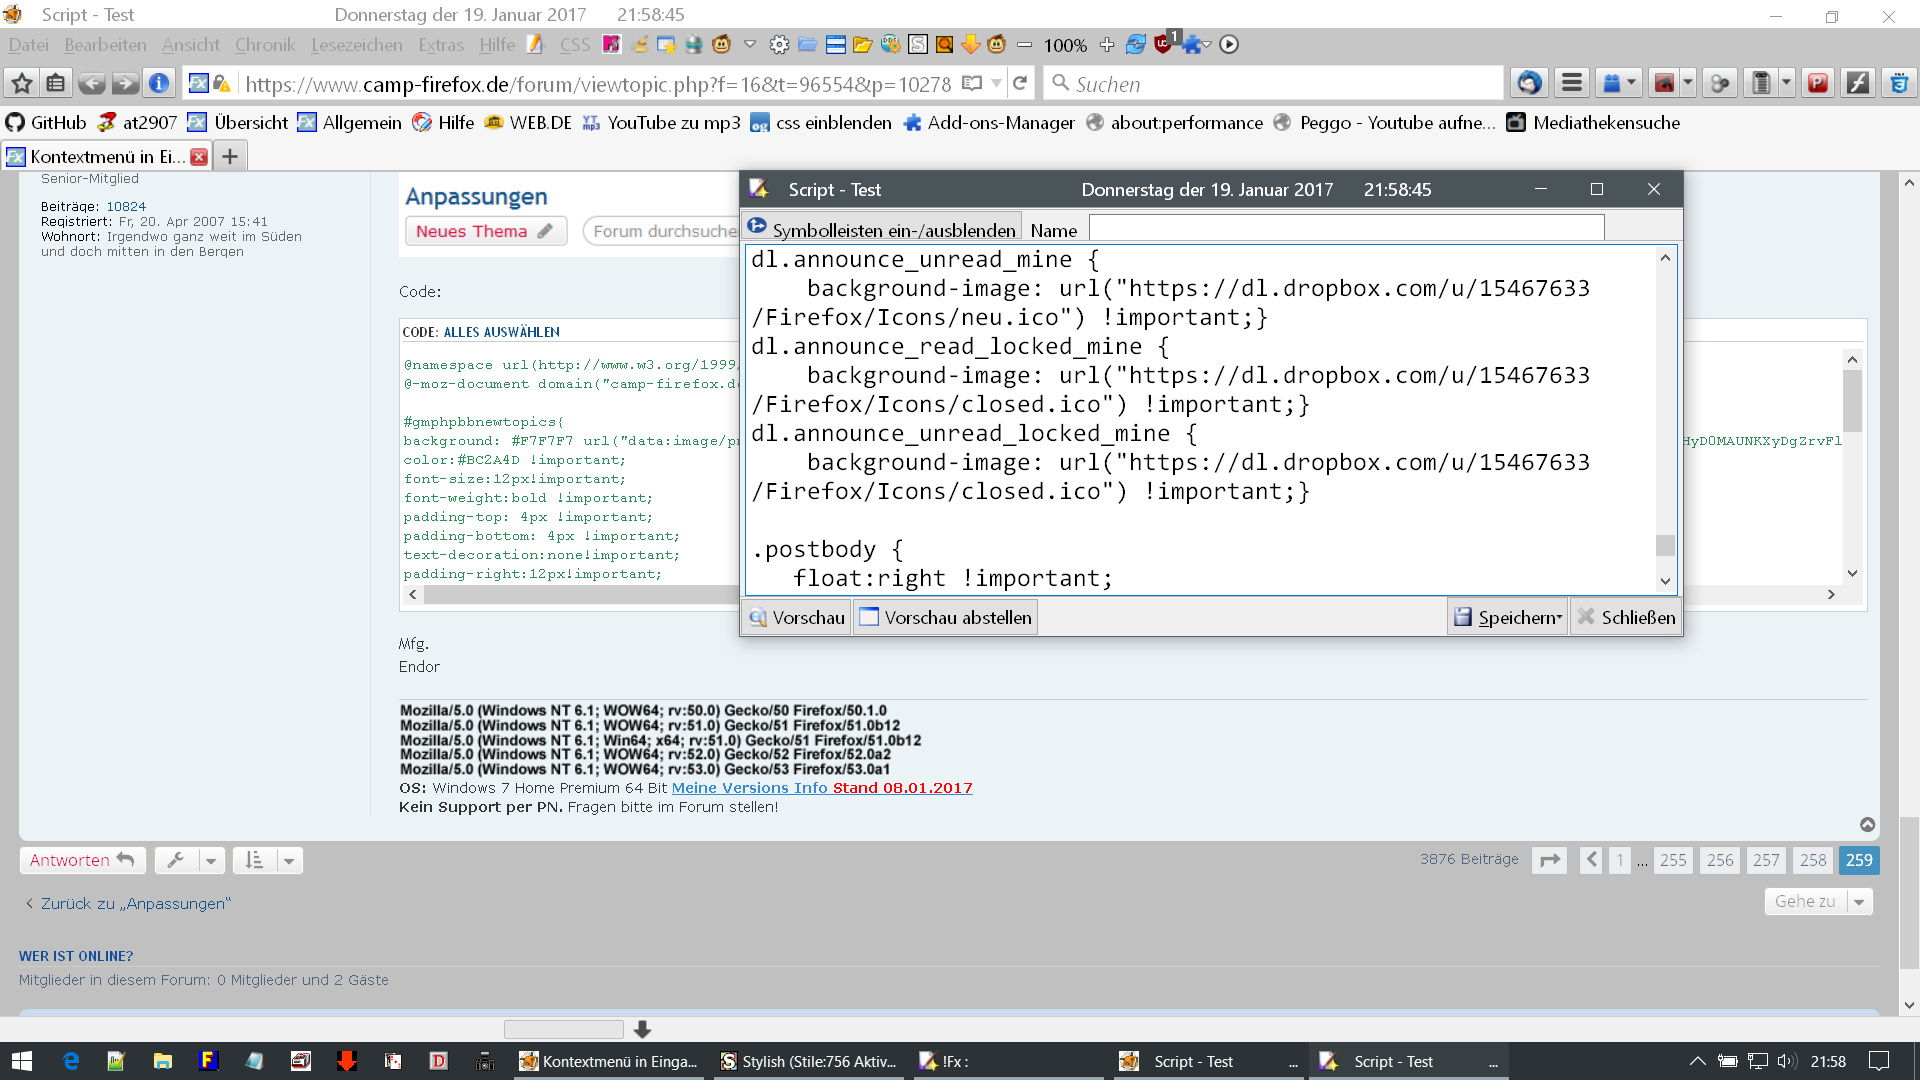Click the settings gear icon in menu bar
1920x1080 pixels.
pyautogui.click(x=779, y=45)
